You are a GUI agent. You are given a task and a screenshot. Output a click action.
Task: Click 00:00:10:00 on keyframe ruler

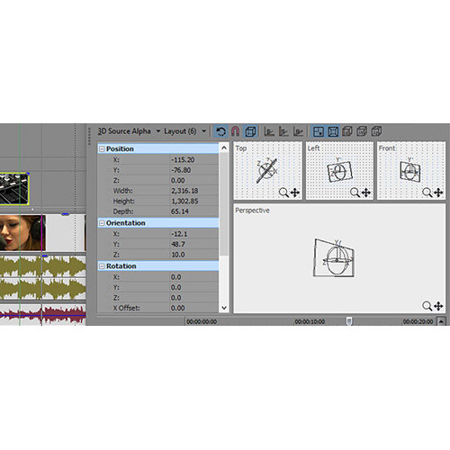(310, 322)
